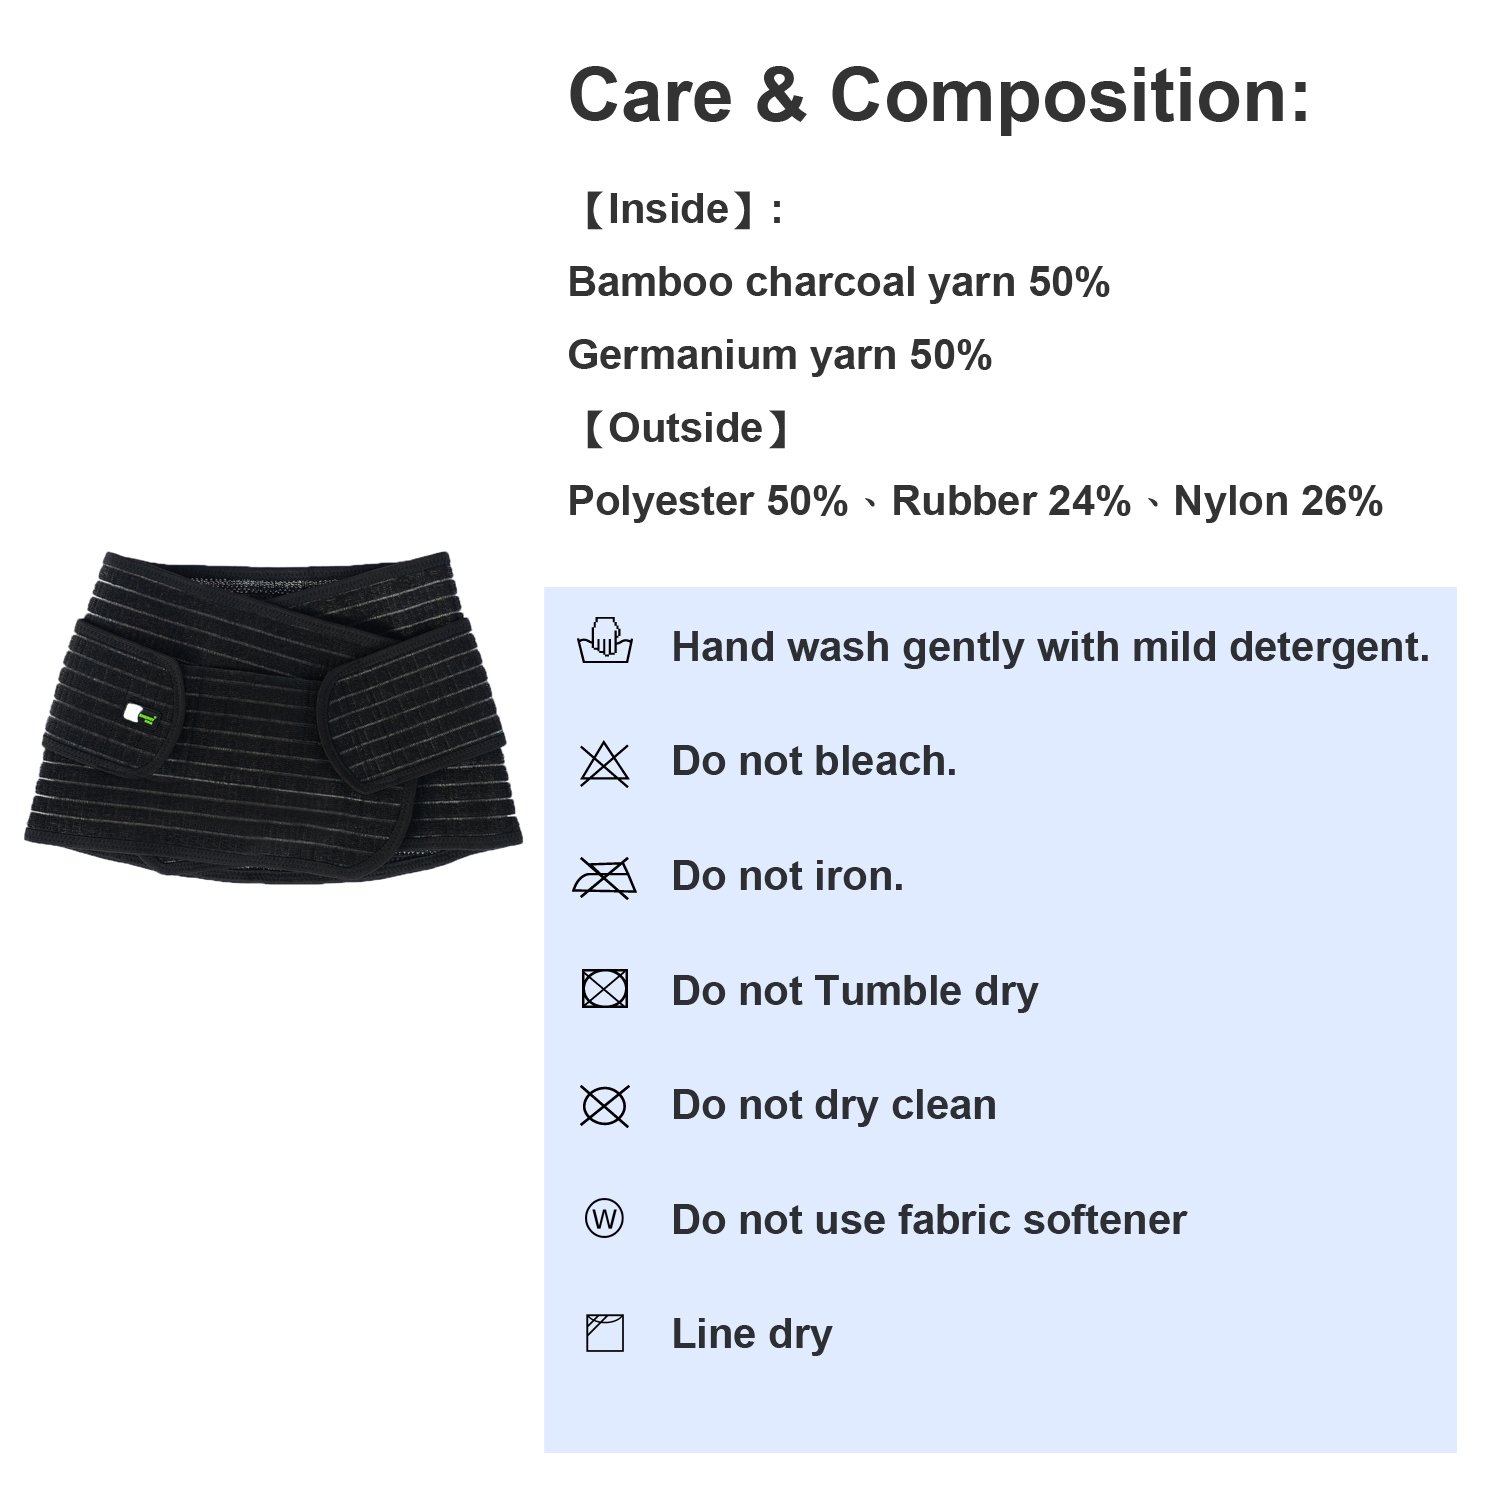Click Germanium yarn 50% text
Viewport: 1500px width, 1500px height.
point(779,356)
